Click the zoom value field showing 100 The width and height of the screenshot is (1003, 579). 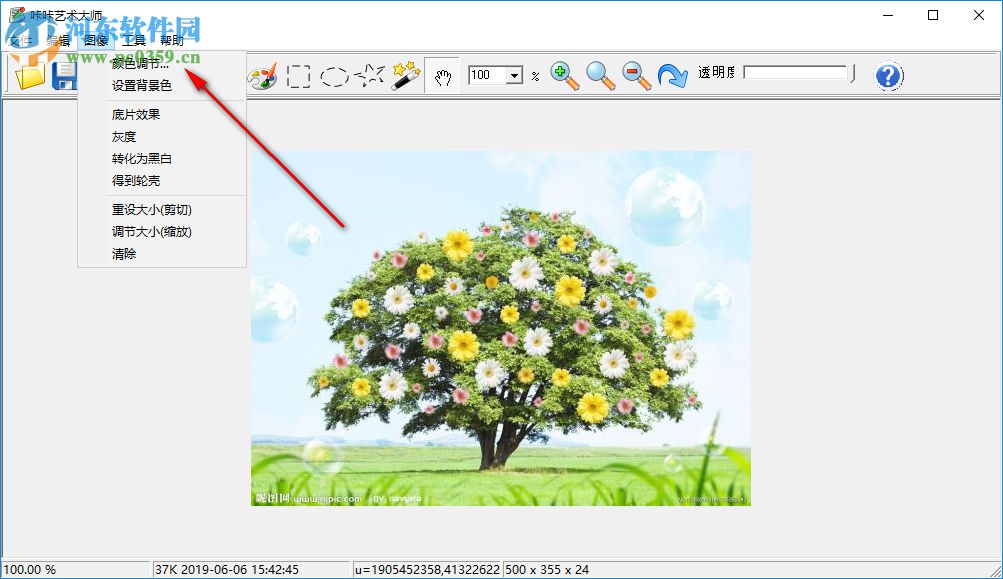[487, 75]
